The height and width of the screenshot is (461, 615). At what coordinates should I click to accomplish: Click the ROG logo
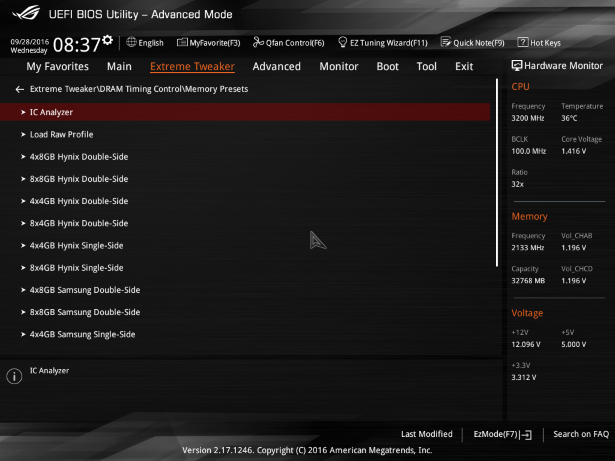coord(26,13)
